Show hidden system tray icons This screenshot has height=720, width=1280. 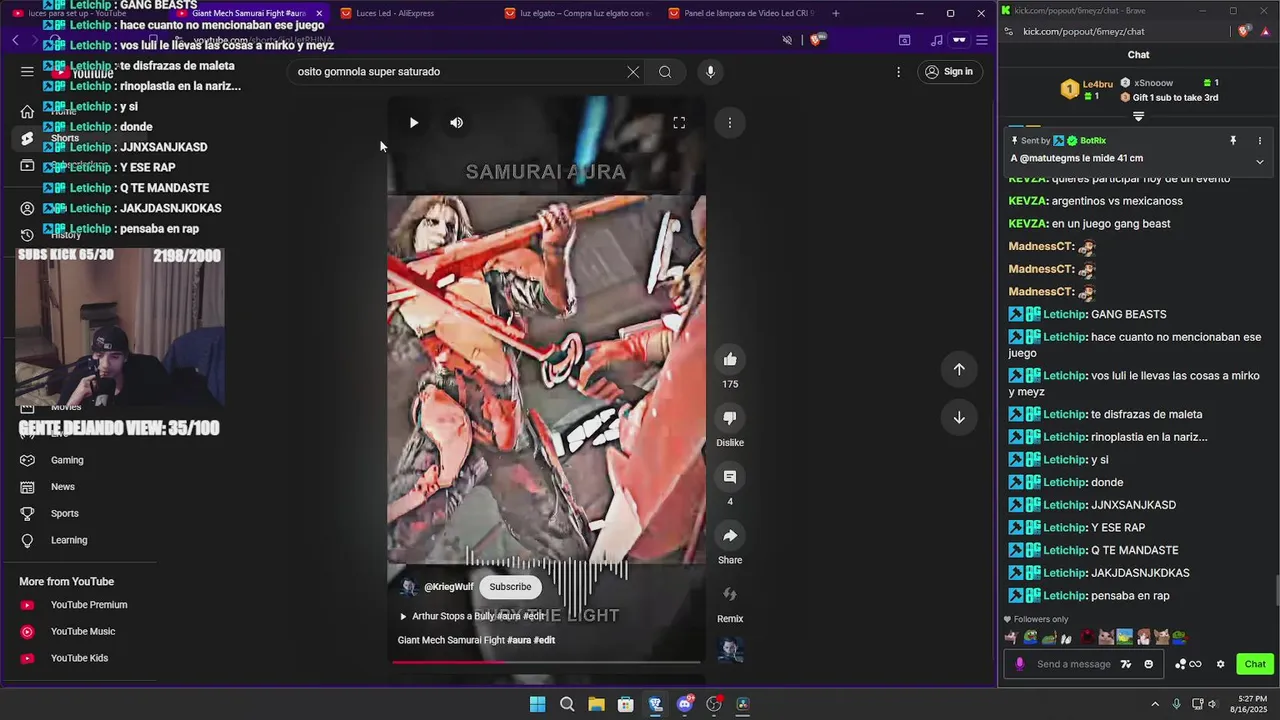[1155, 704]
